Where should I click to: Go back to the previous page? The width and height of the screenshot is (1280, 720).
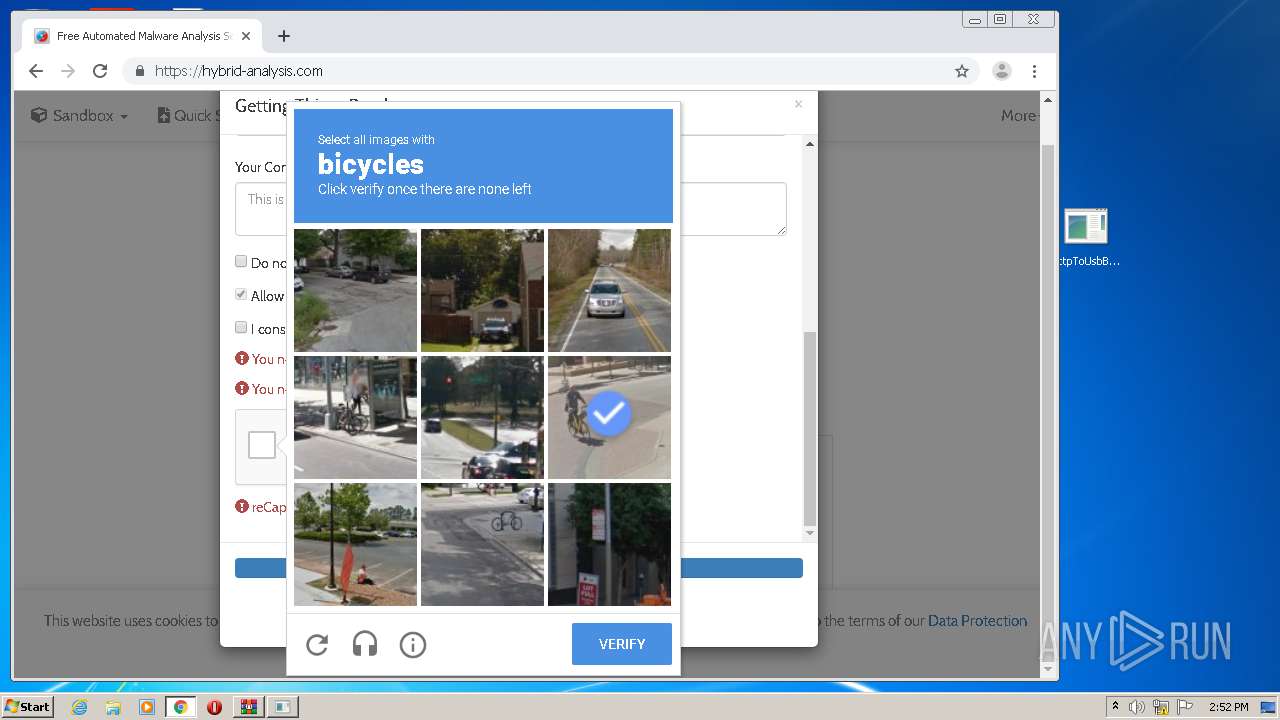coord(36,71)
